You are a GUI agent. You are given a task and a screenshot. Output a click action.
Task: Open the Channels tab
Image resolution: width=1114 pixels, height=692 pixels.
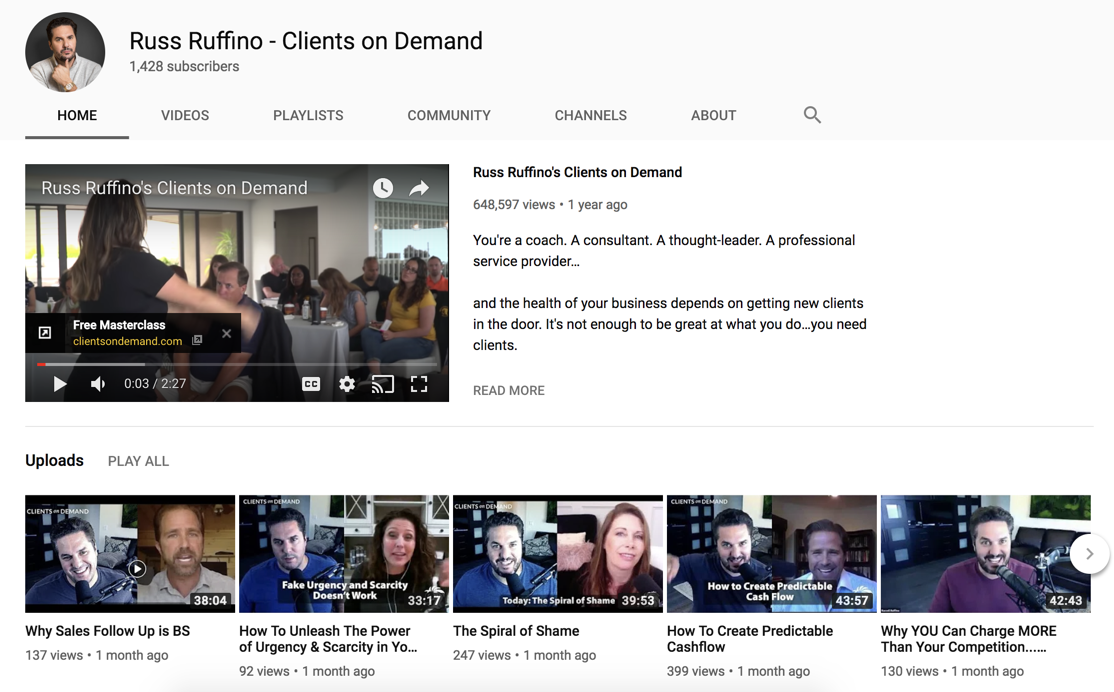click(x=591, y=116)
